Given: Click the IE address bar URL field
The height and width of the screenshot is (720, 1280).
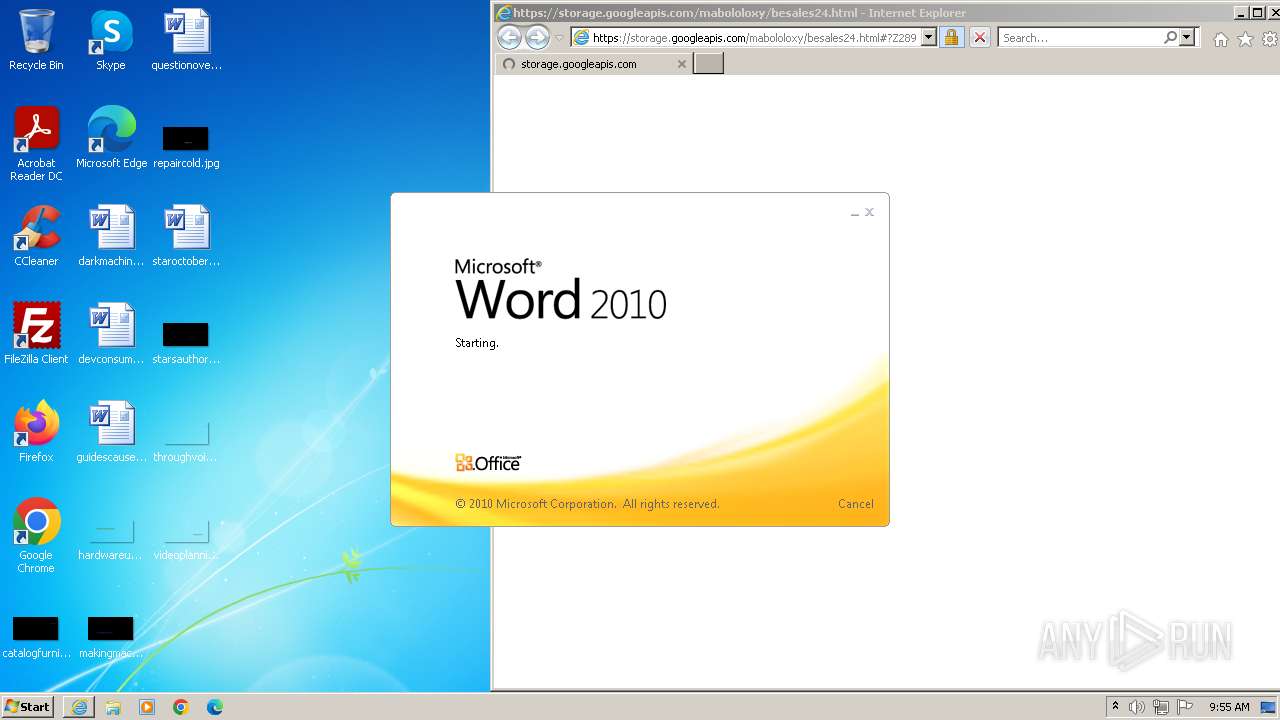Looking at the screenshot, I should 754,37.
